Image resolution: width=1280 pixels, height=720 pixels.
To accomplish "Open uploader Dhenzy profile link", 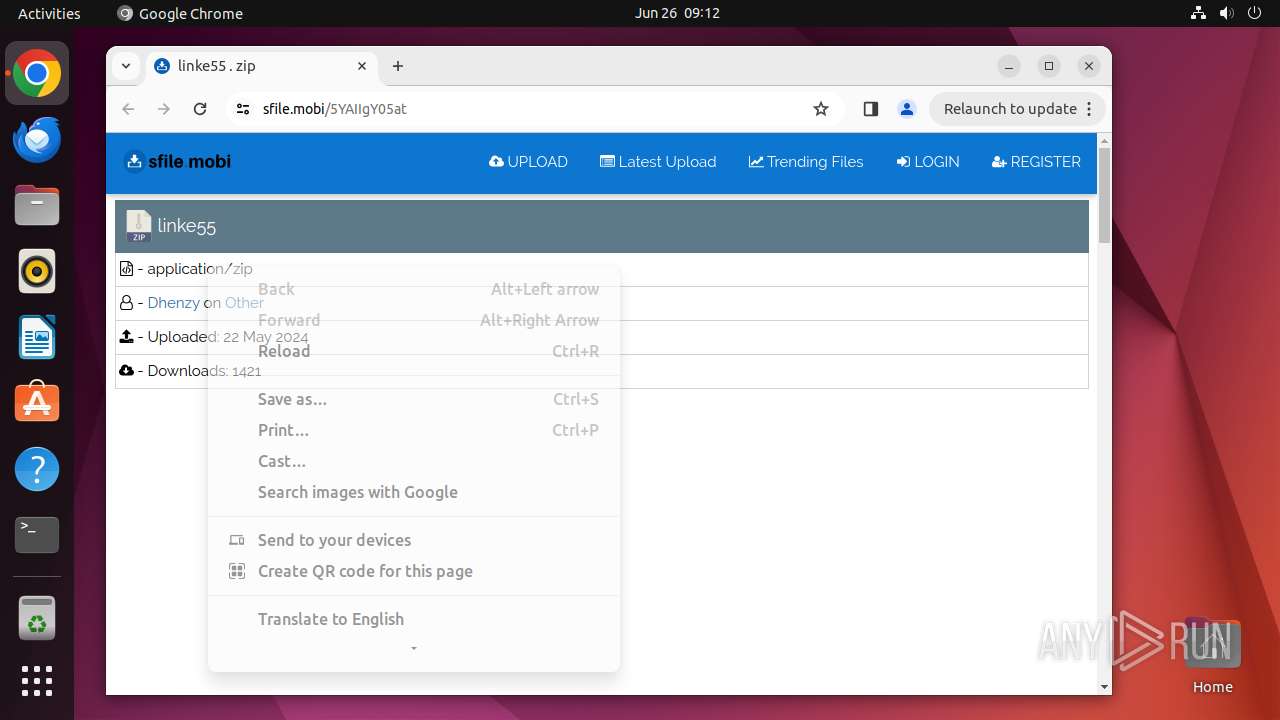I will (x=173, y=303).
